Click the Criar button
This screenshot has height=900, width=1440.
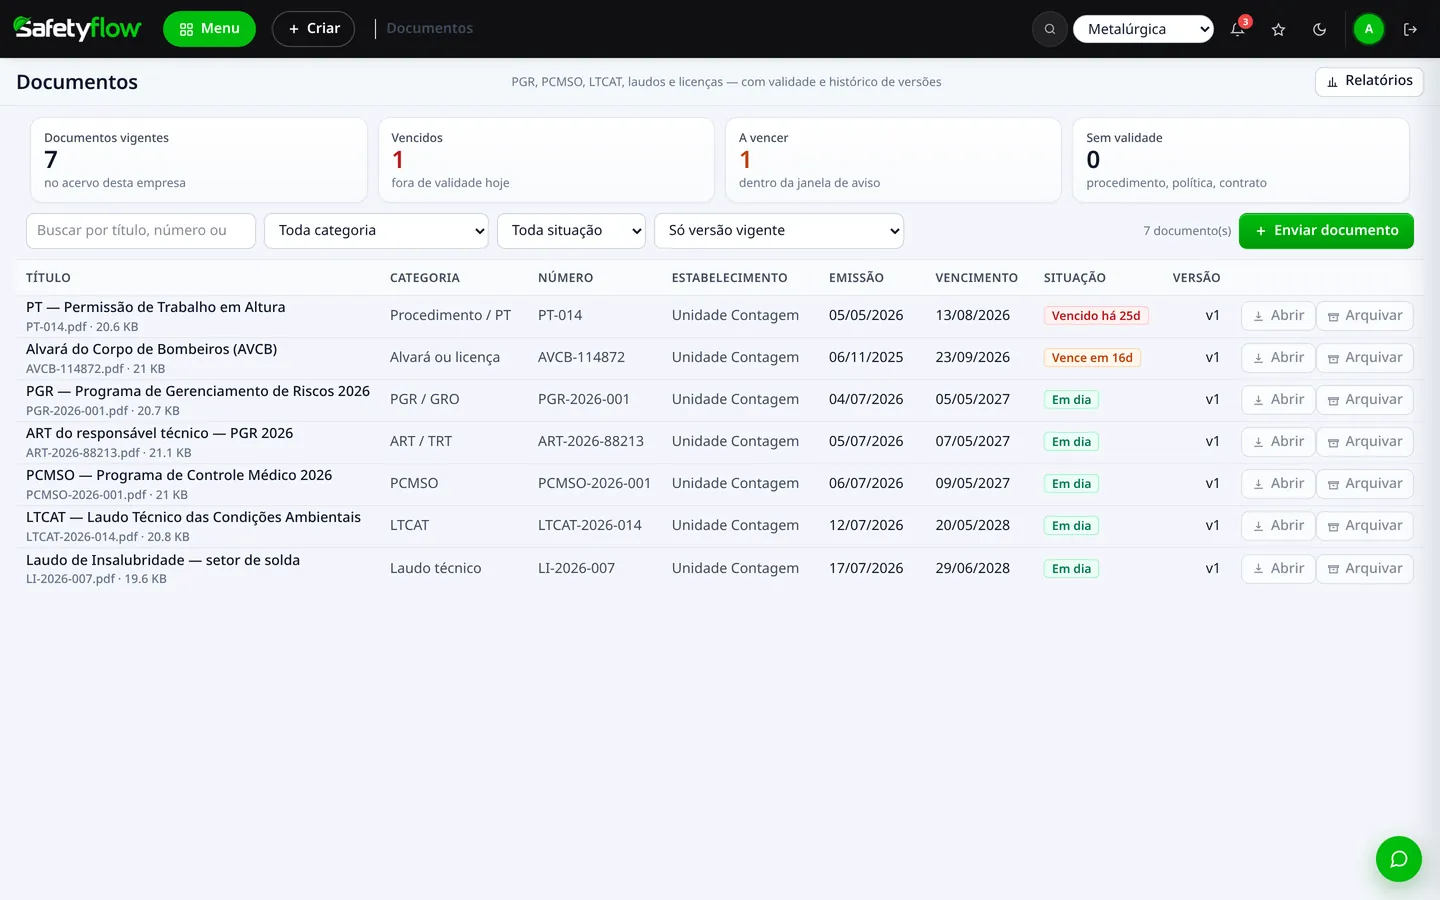point(314,29)
